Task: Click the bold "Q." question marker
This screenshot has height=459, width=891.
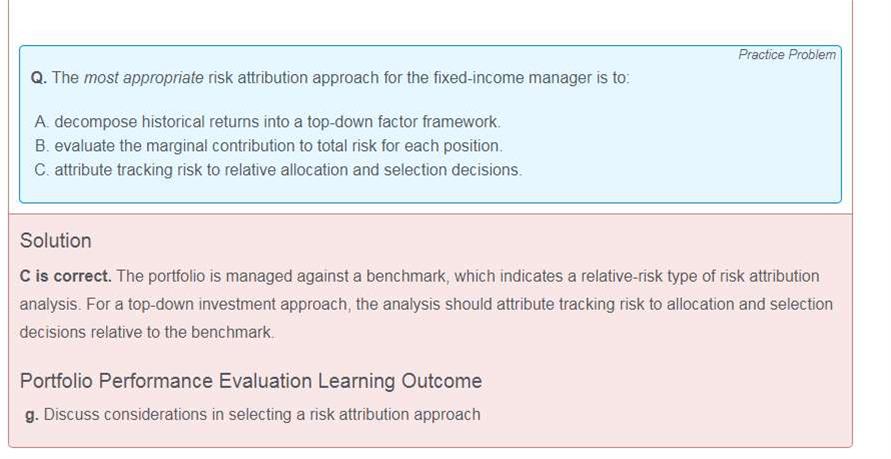Action: coord(39,78)
